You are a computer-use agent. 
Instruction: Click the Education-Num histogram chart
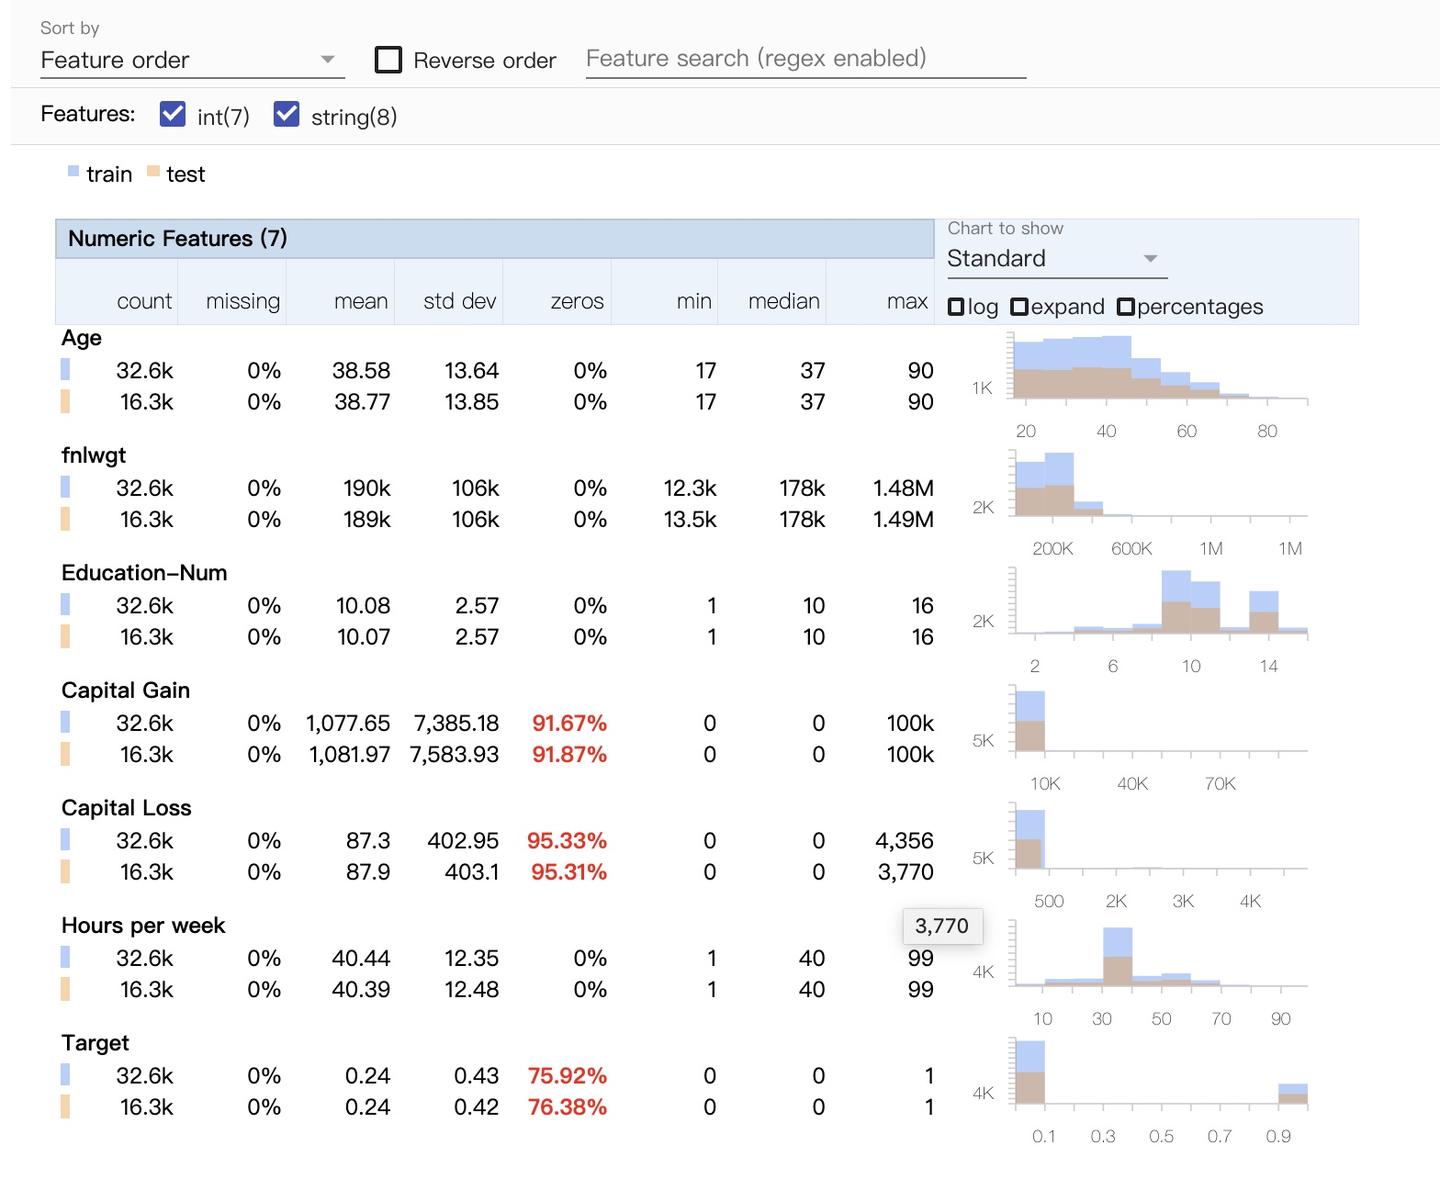tap(1158, 603)
